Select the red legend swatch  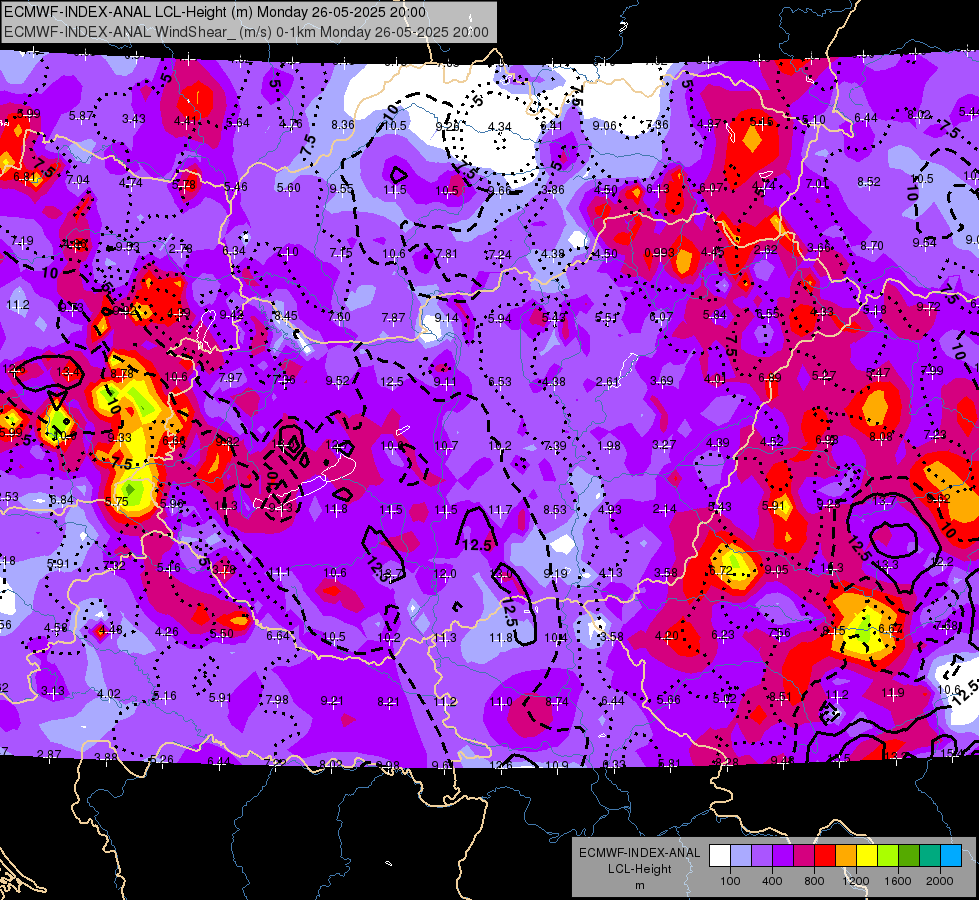(825, 856)
